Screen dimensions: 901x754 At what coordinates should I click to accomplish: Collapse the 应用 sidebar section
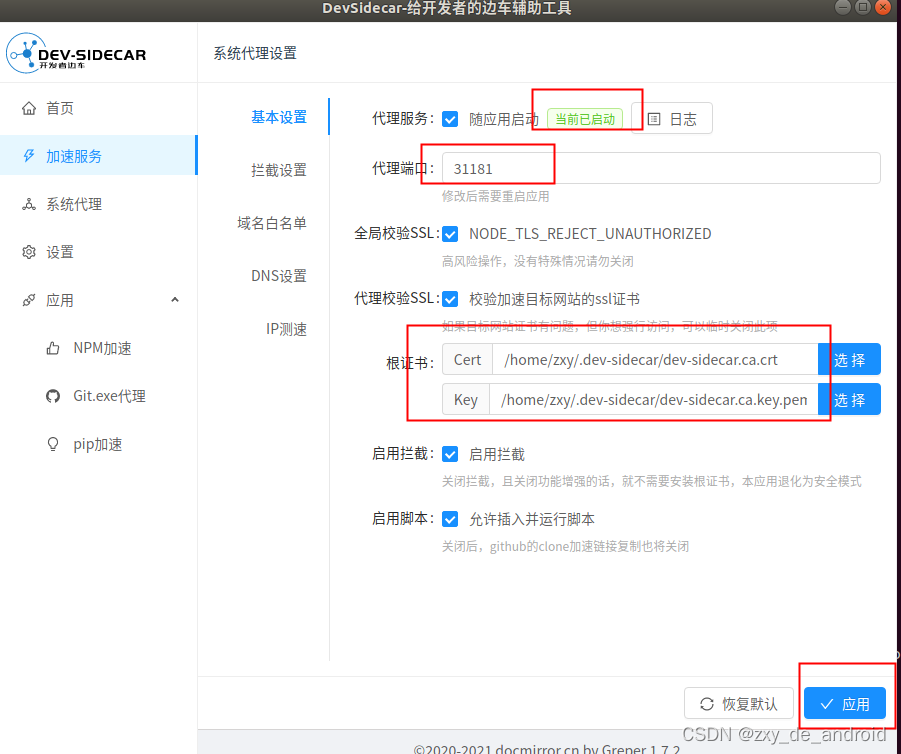point(174,299)
